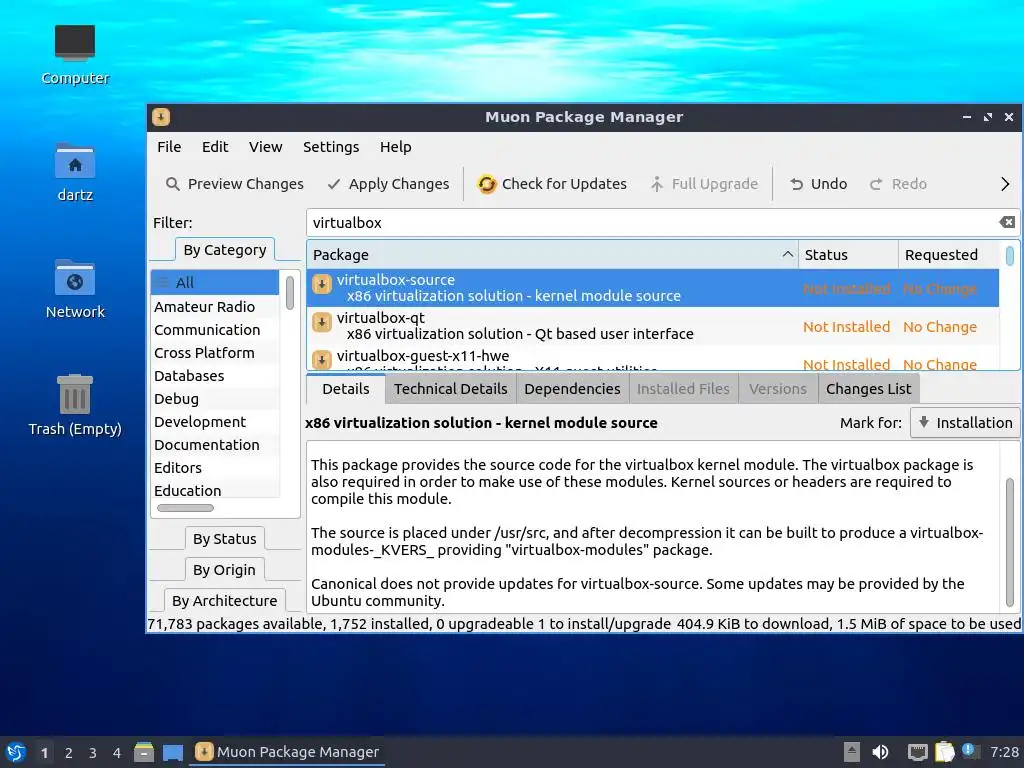Sort by the Package column header

552,255
